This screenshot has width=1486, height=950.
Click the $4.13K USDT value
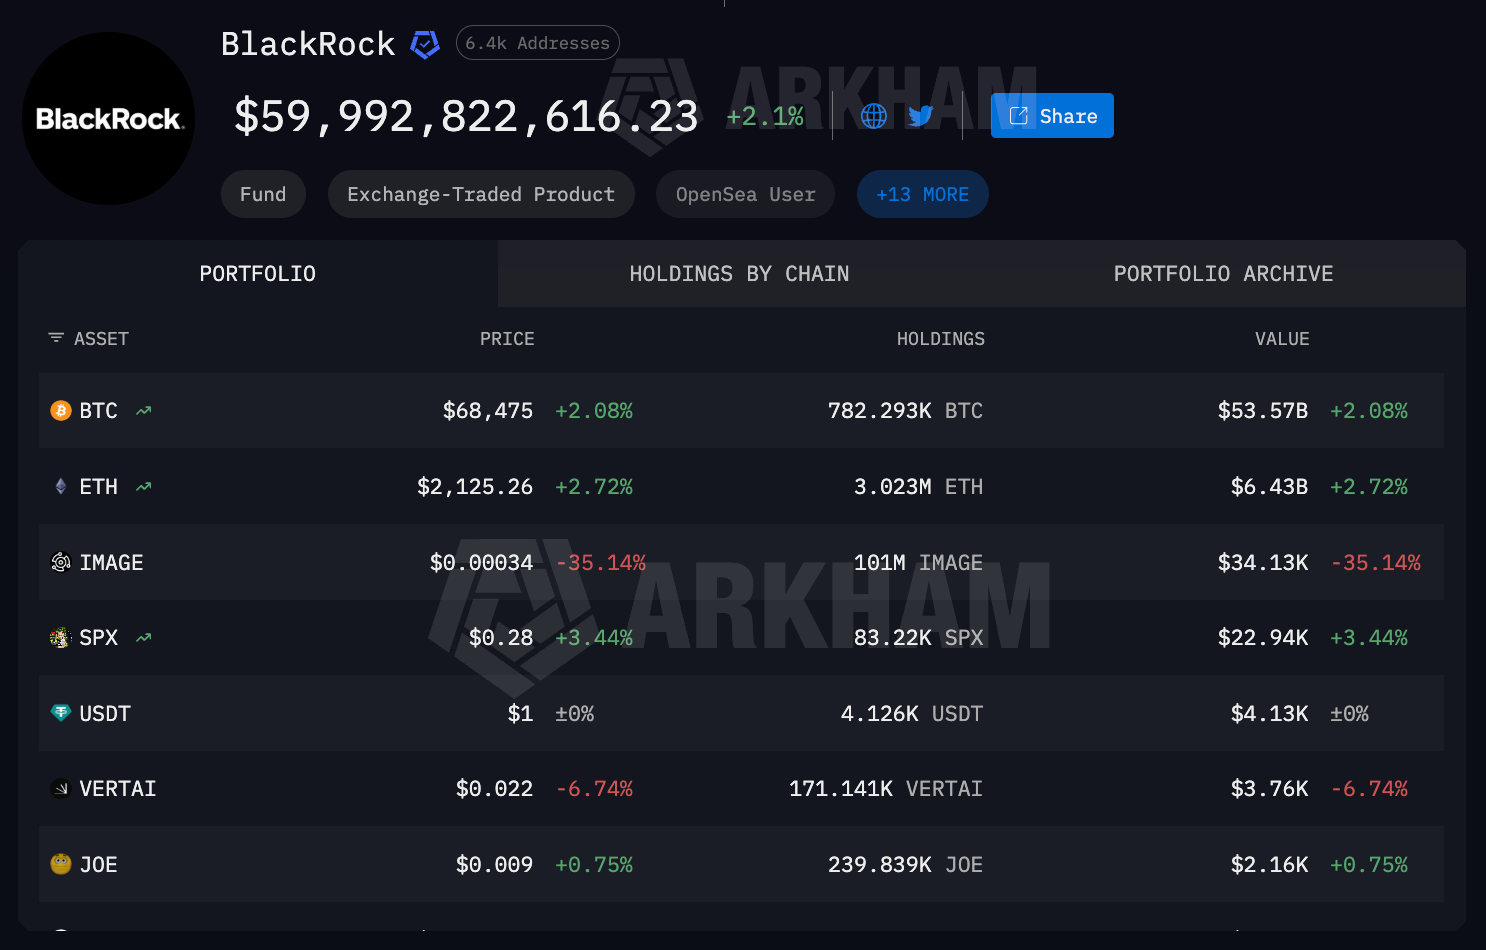click(1269, 714)
